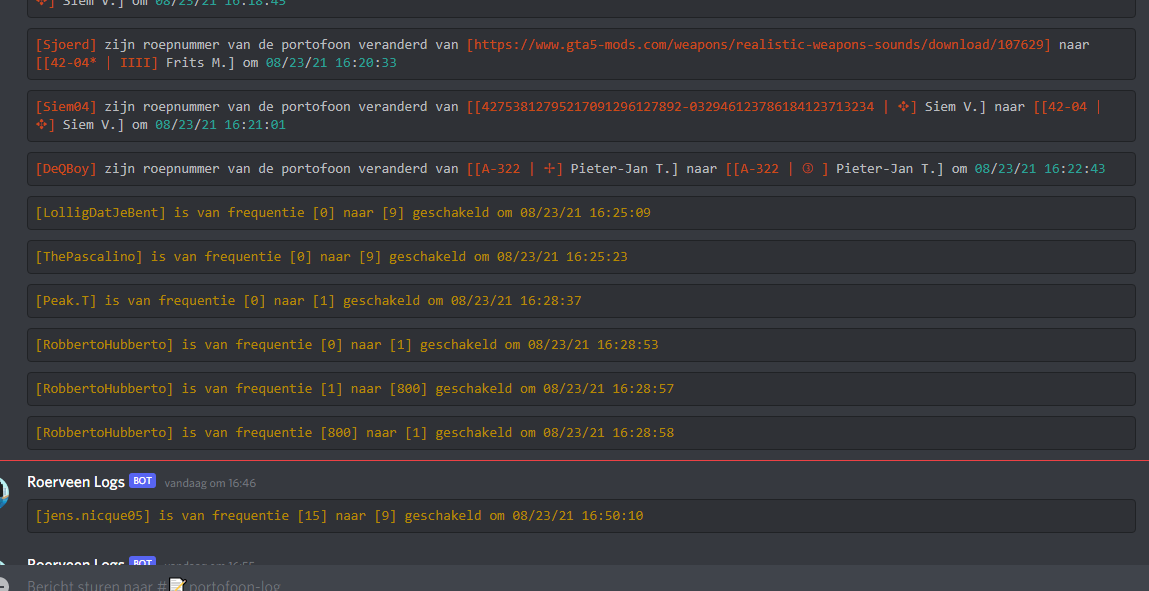1149x591 pixels.
Task: Click the gta5-mods.com URL in Sjoerd's log
Action: point(759,45)
